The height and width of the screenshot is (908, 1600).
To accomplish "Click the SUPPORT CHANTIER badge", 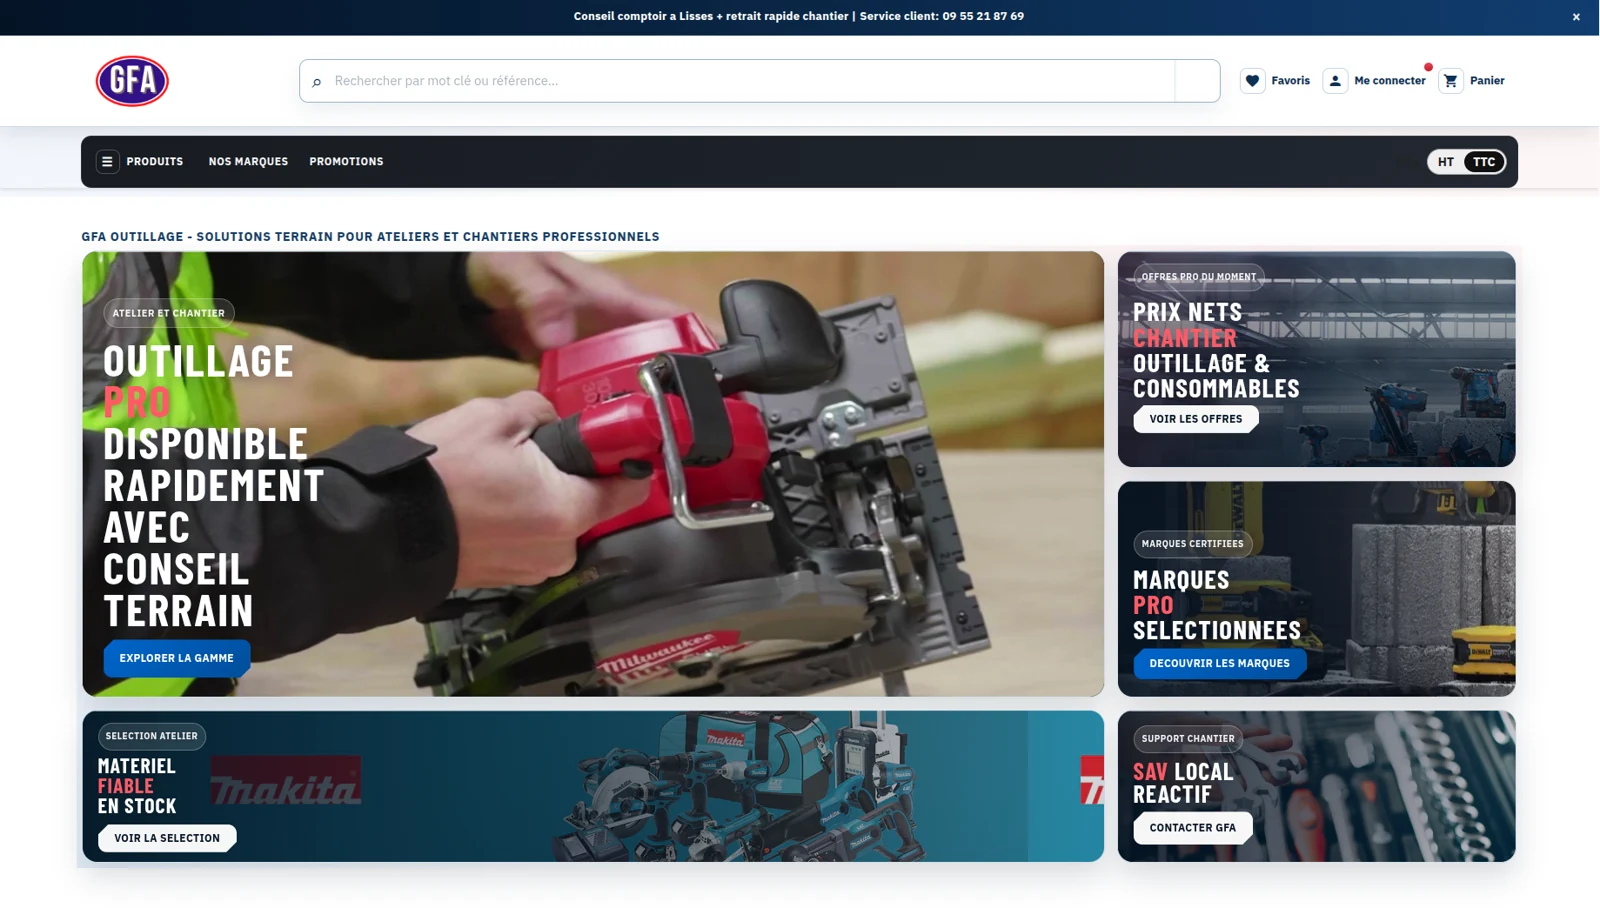I will (x=1188, y=739).
